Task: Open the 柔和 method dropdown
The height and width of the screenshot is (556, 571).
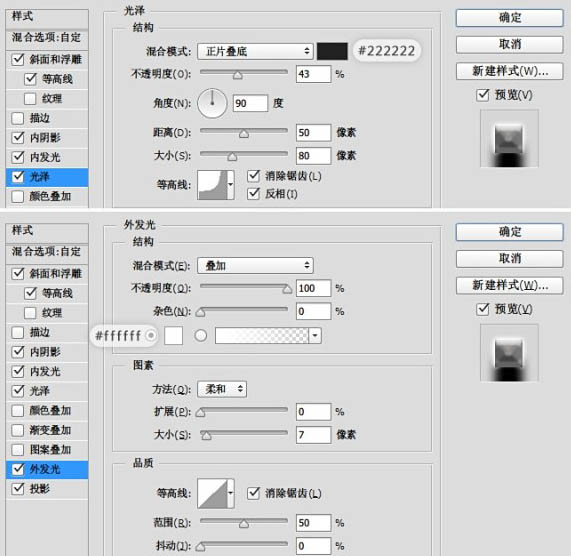Action: coord(222,389)
